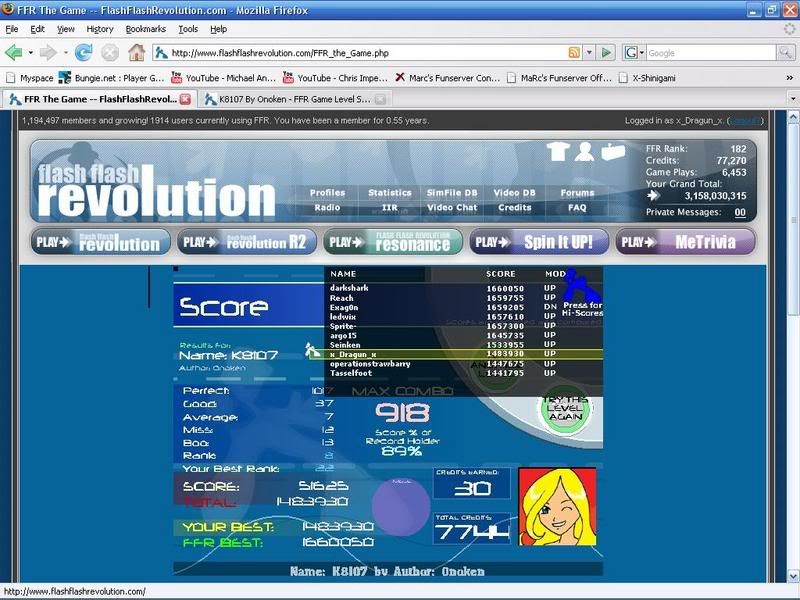800x600 pixels.
Task: Open the Bookmarks menu
Action: 146,29
